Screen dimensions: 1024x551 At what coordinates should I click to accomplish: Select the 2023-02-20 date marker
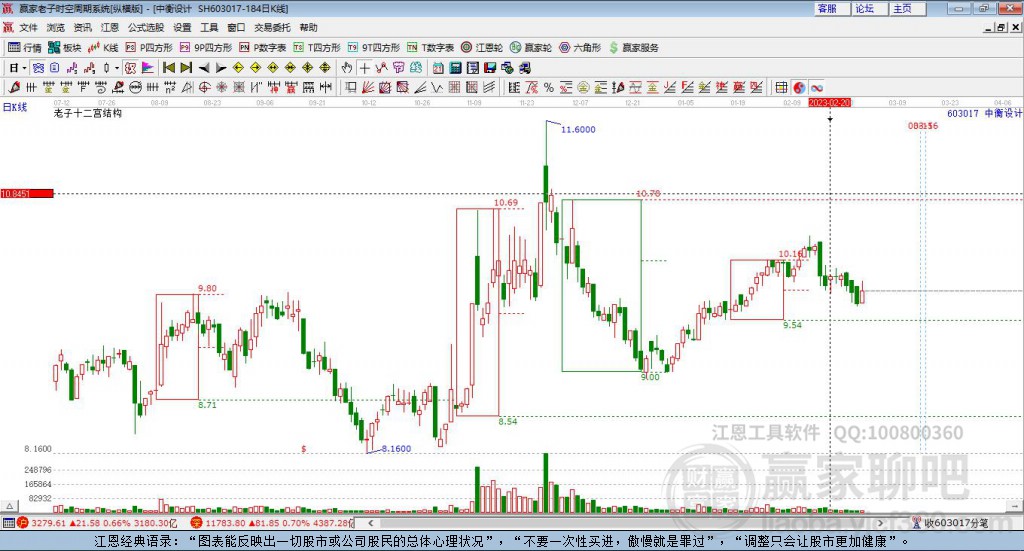(830, 102)
